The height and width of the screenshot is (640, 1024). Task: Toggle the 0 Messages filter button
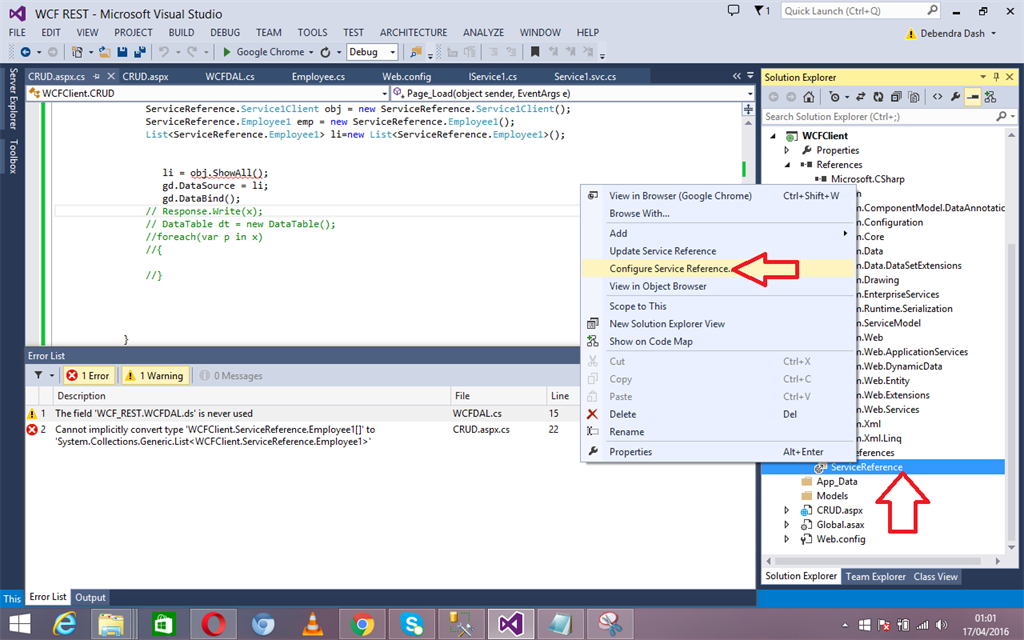(x=230, y=376)
